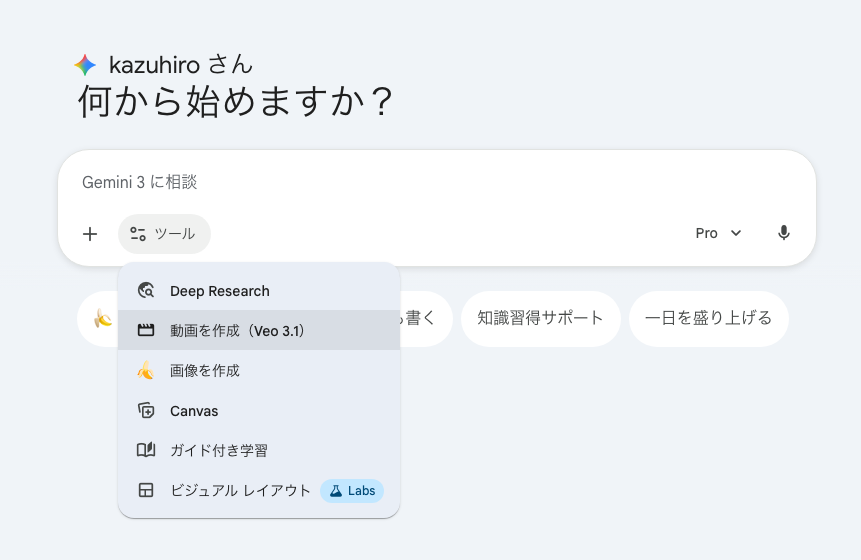The width and height of the screenshot is (861, 560).
Task: Click the 一日を盛り上げる suggestion chip
Action: click(x=708, y=319)
